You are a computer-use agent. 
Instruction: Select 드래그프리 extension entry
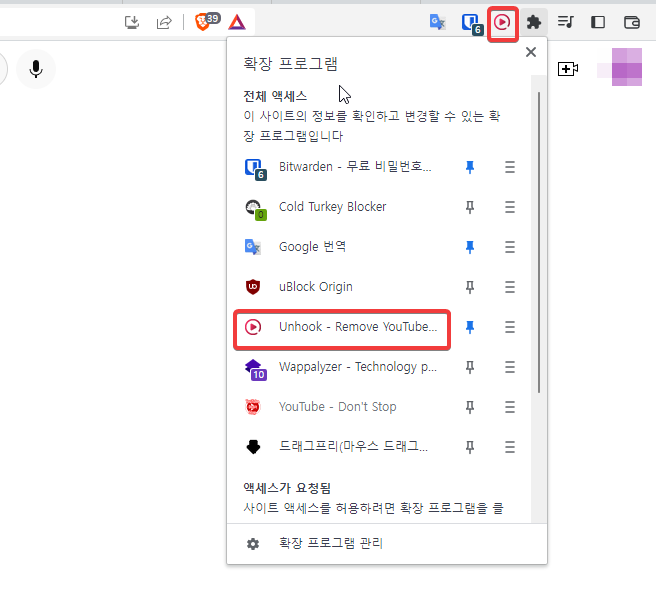tap(342, 447)
